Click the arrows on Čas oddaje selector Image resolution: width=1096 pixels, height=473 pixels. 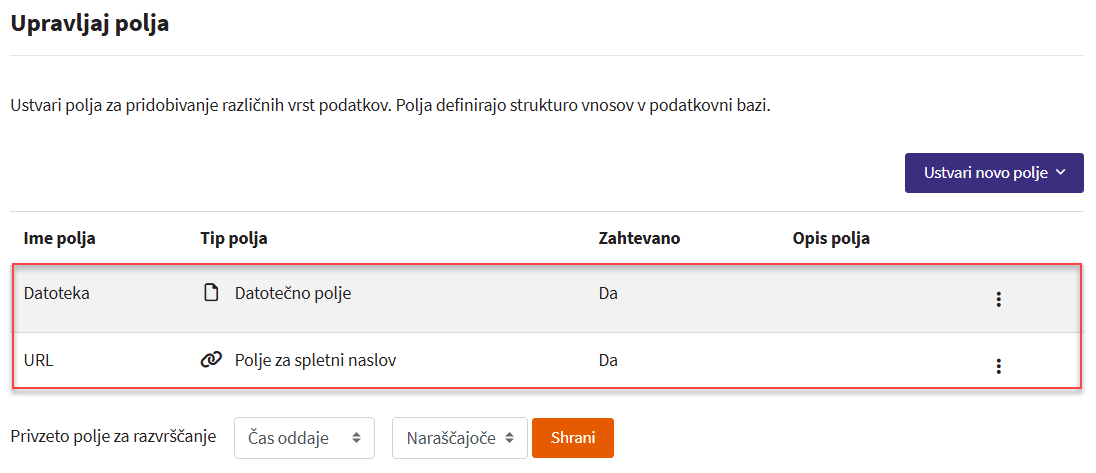coord(354,438)
